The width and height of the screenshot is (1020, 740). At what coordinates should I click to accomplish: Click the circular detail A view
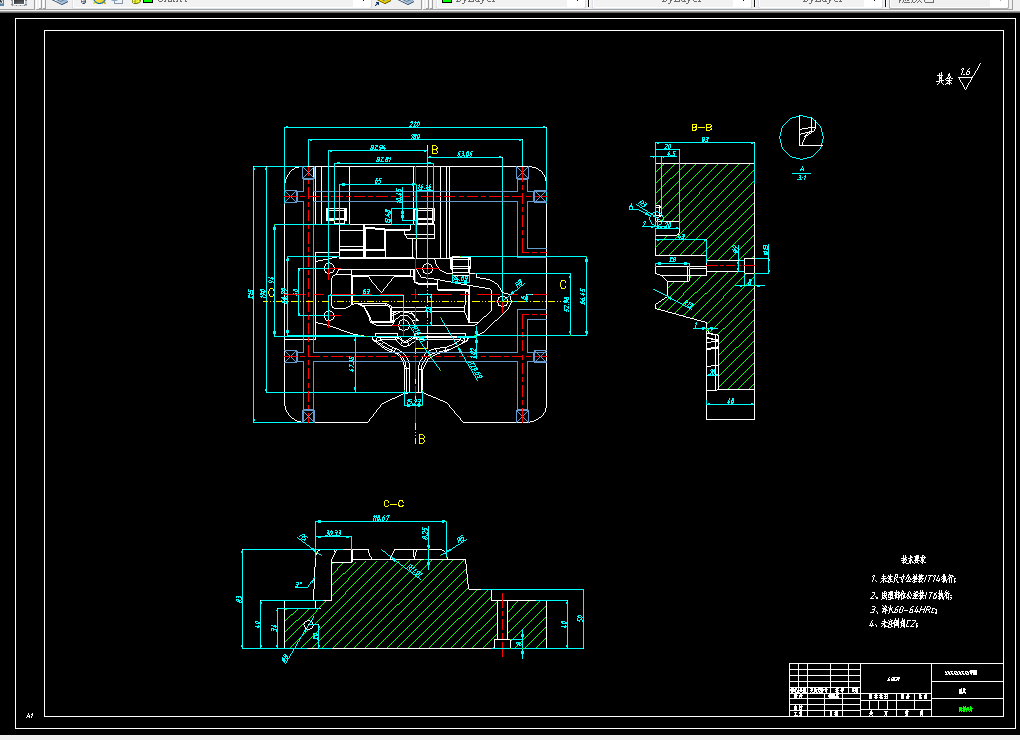[801, 137]
